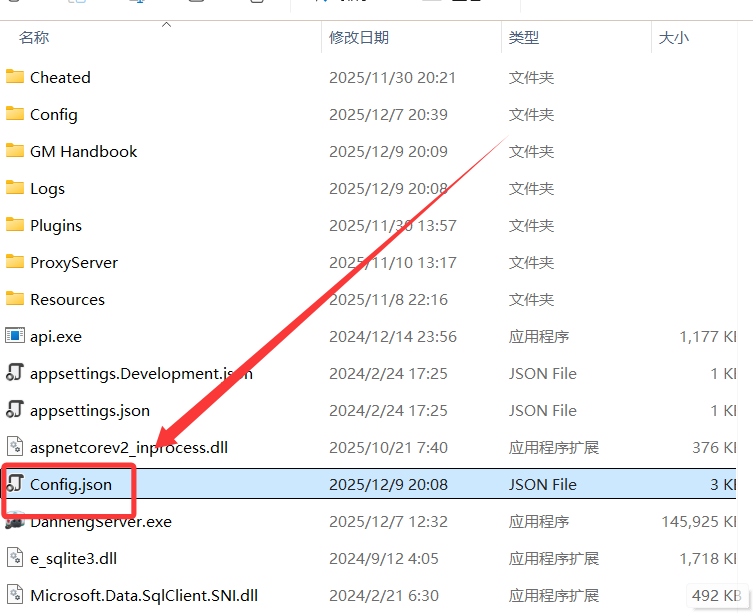The width and height of the screenshot is (753, 613).
Task: Click the Cheated folder icon
Action: pos(15,77)
